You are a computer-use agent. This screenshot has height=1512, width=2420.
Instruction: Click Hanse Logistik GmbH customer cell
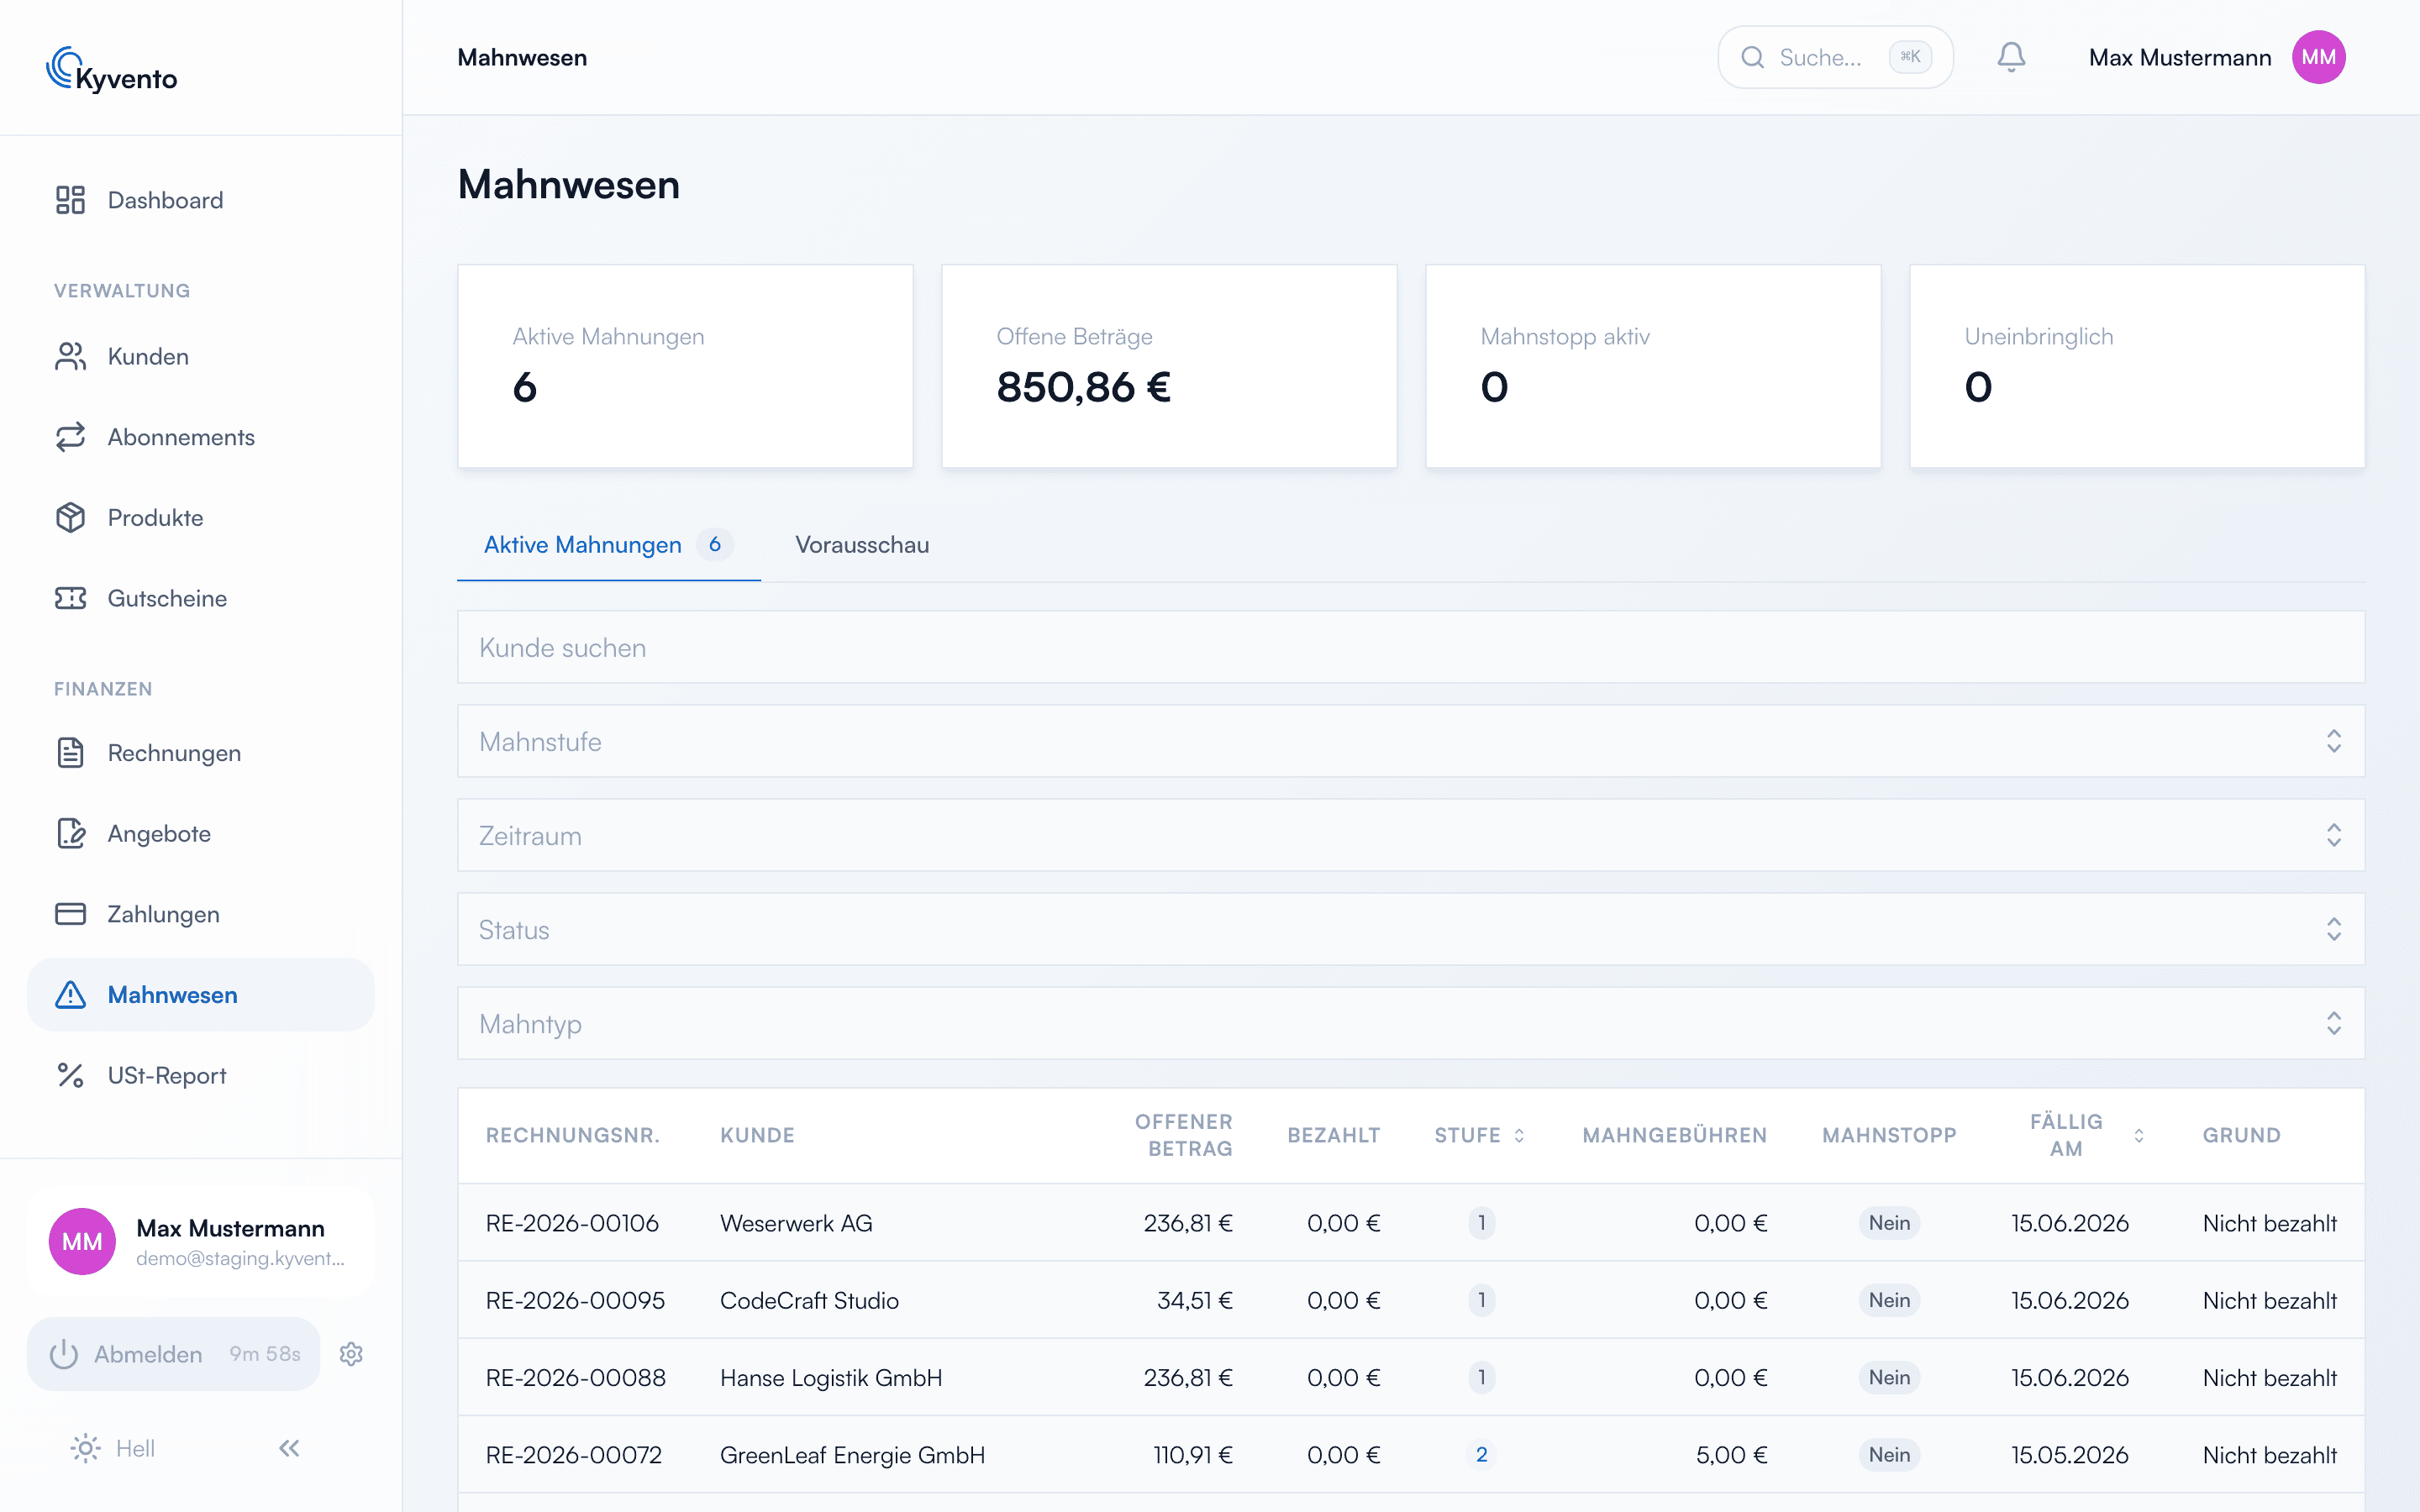(x=831, y=1377)
